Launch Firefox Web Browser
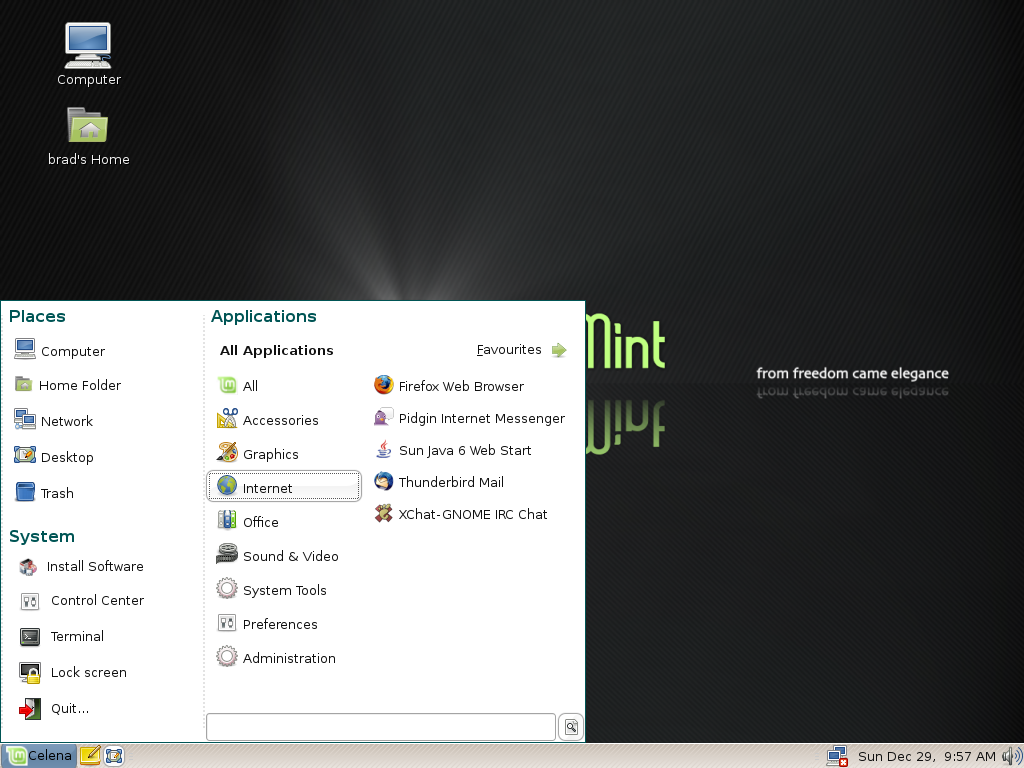1024x768 pixels. [x=449, y=385]
